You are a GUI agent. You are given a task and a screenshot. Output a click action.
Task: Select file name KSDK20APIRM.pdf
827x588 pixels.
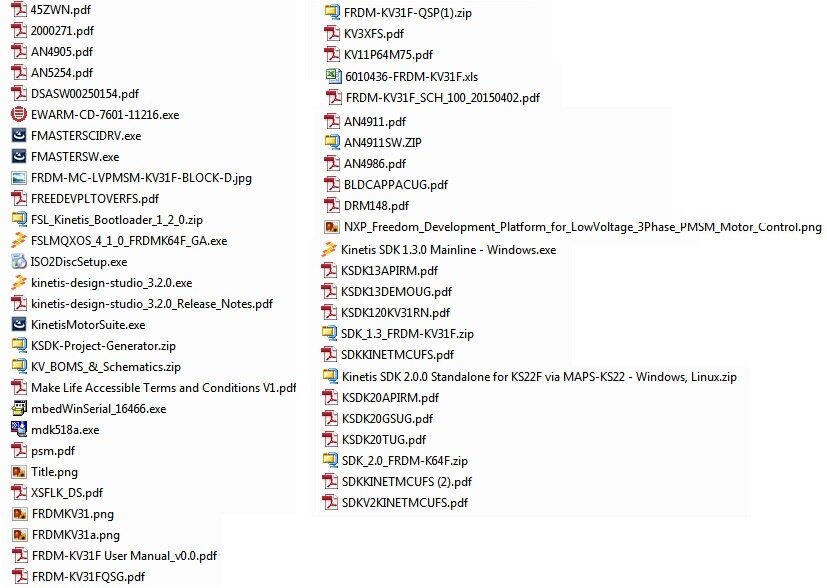point(391,398)
